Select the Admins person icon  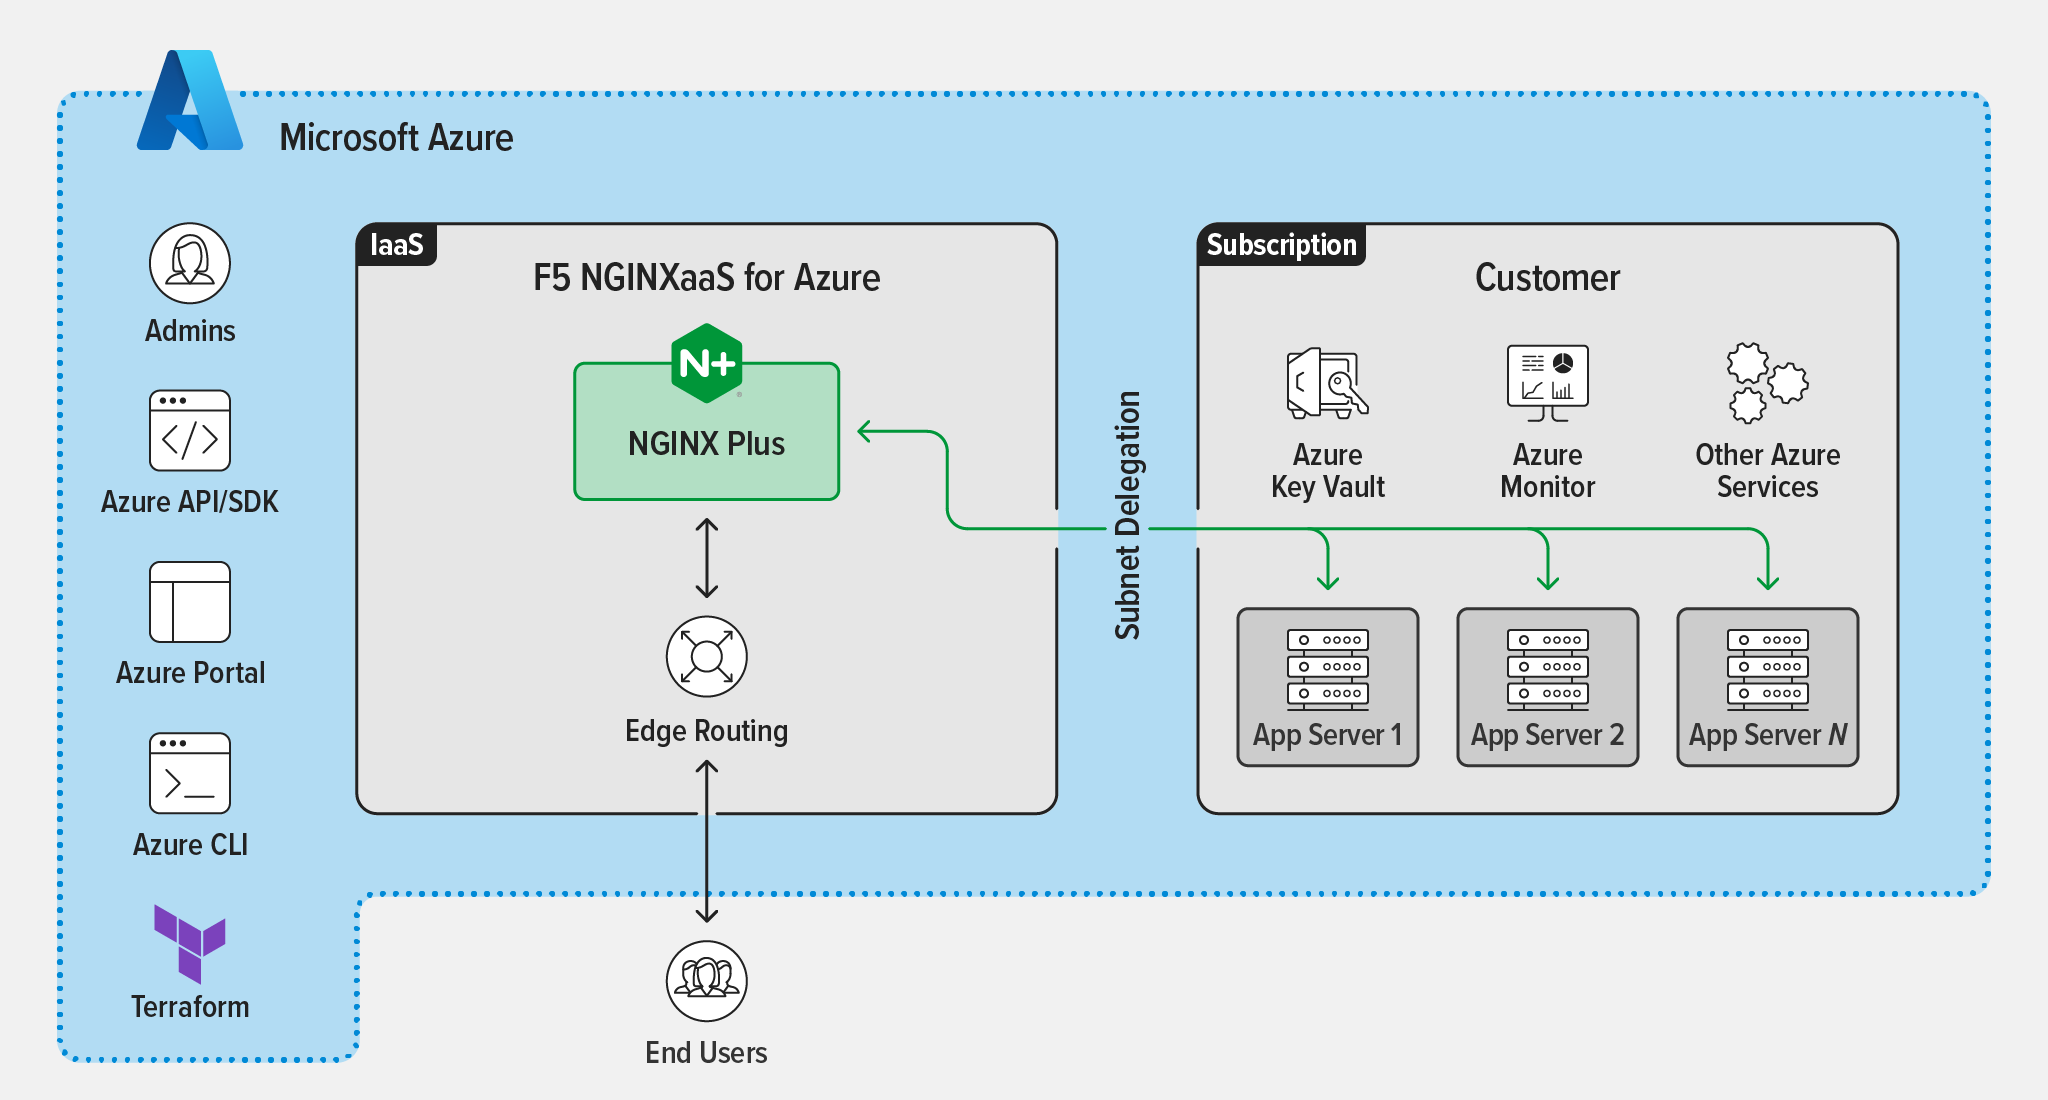point(190,263)
